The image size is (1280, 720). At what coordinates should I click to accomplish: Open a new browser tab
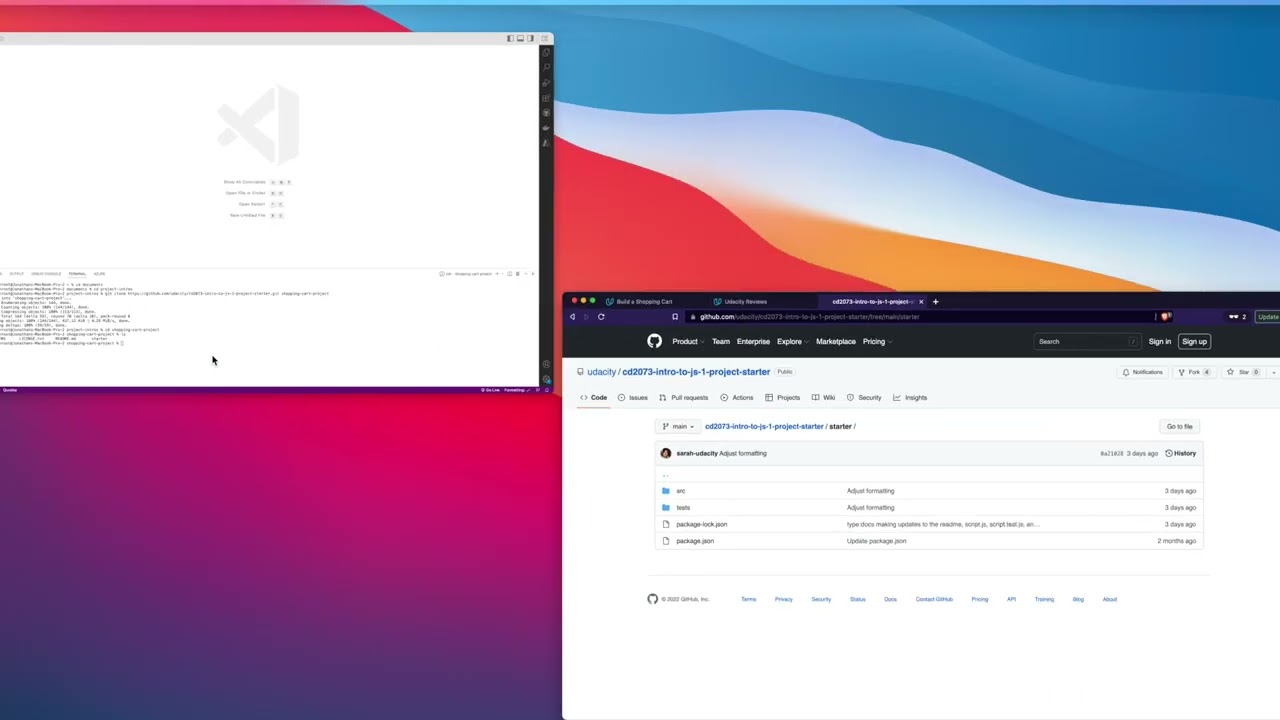(935, 301)
